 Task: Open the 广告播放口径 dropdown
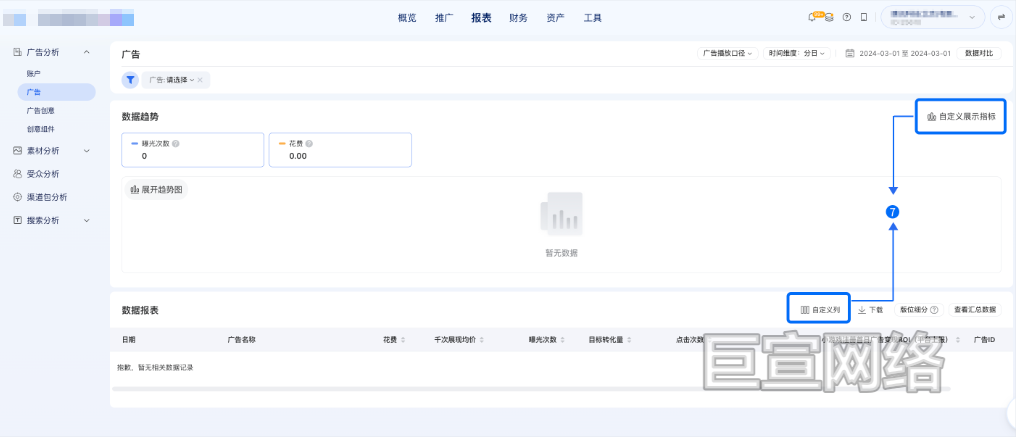click(728, 54)
